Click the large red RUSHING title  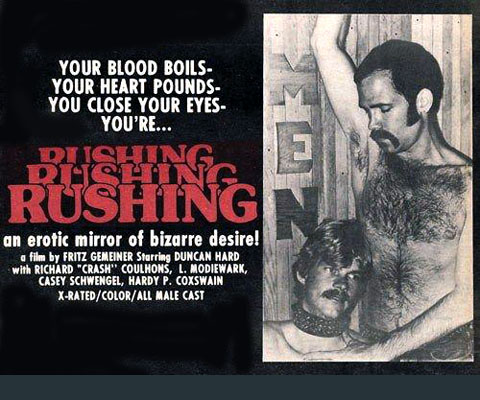click(x=133, y=204)
